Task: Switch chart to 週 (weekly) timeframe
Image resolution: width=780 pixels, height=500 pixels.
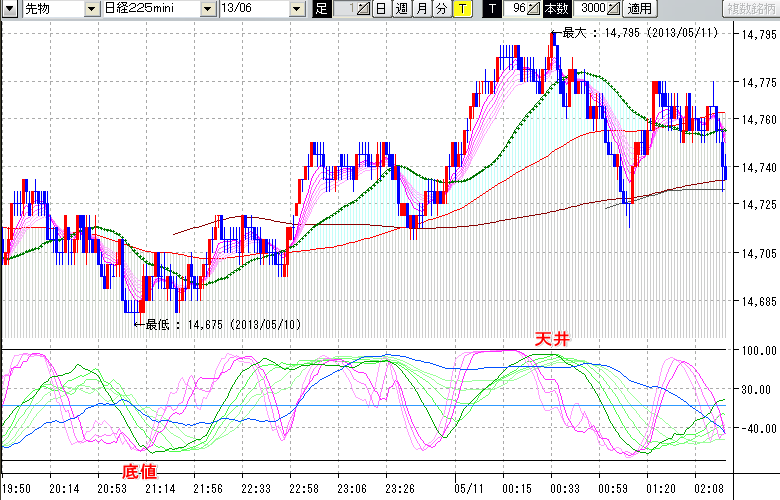Action: [x=401, y=9]
